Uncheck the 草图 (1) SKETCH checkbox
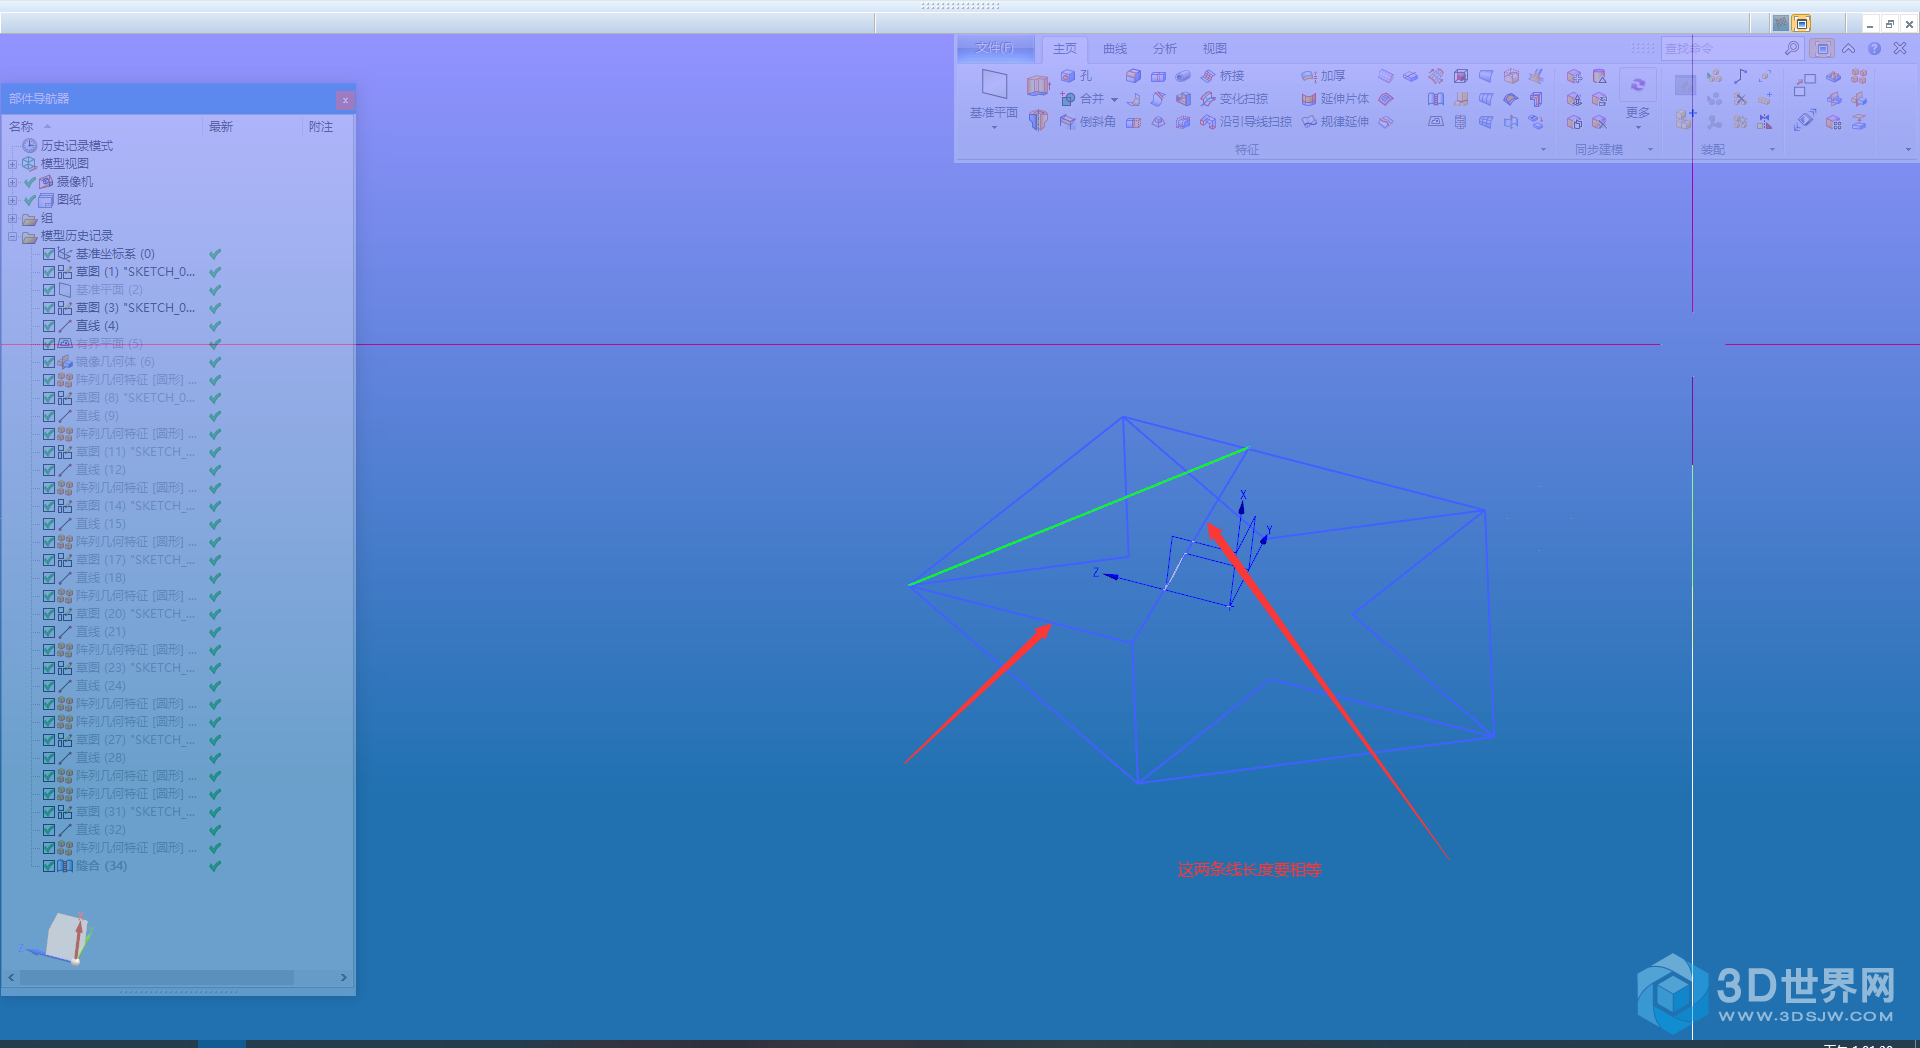The height and width of the screenshot is (1048, 1920). click(x=48, y=272)
